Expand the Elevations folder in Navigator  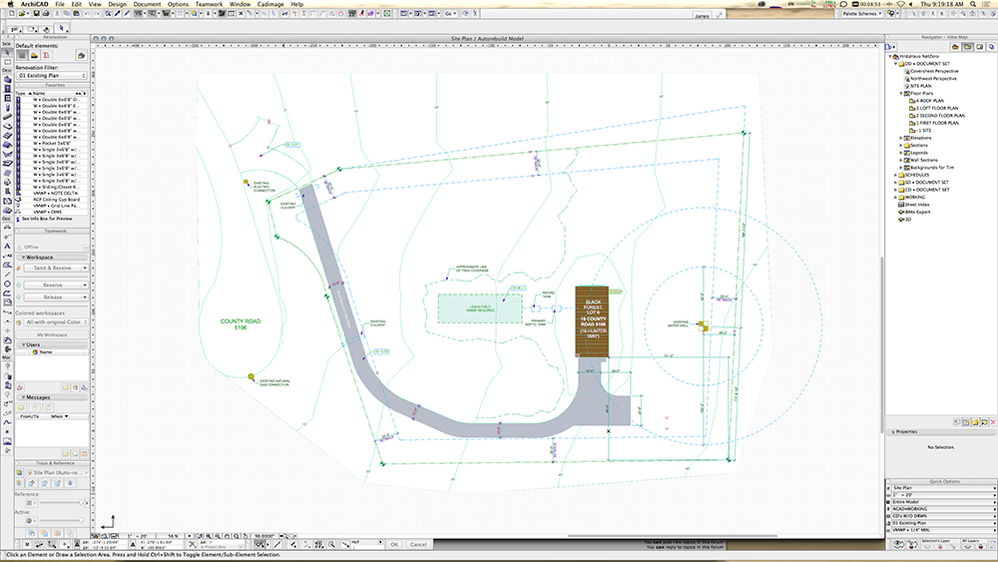point(901,138)
